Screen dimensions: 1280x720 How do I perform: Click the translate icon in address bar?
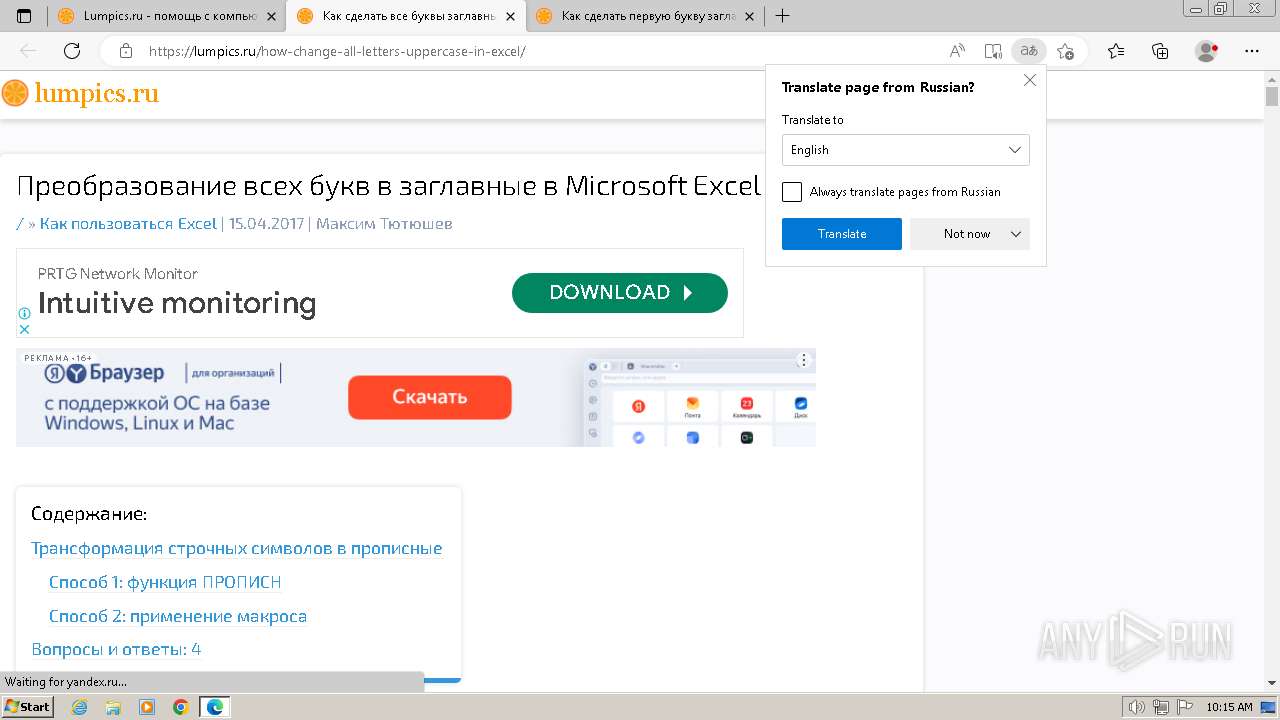pyautogui.click(x=1029, y=51)
